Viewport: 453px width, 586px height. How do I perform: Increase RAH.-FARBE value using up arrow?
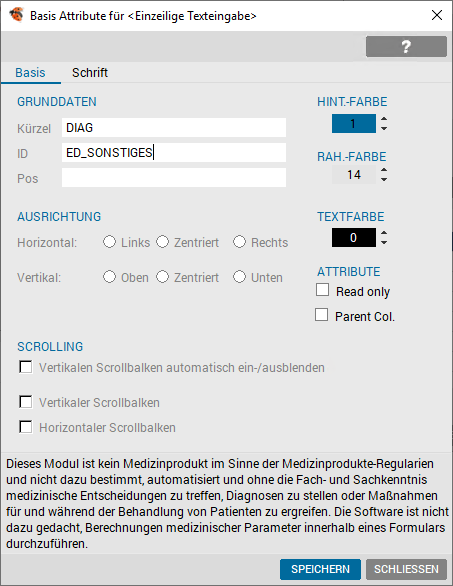384,170
